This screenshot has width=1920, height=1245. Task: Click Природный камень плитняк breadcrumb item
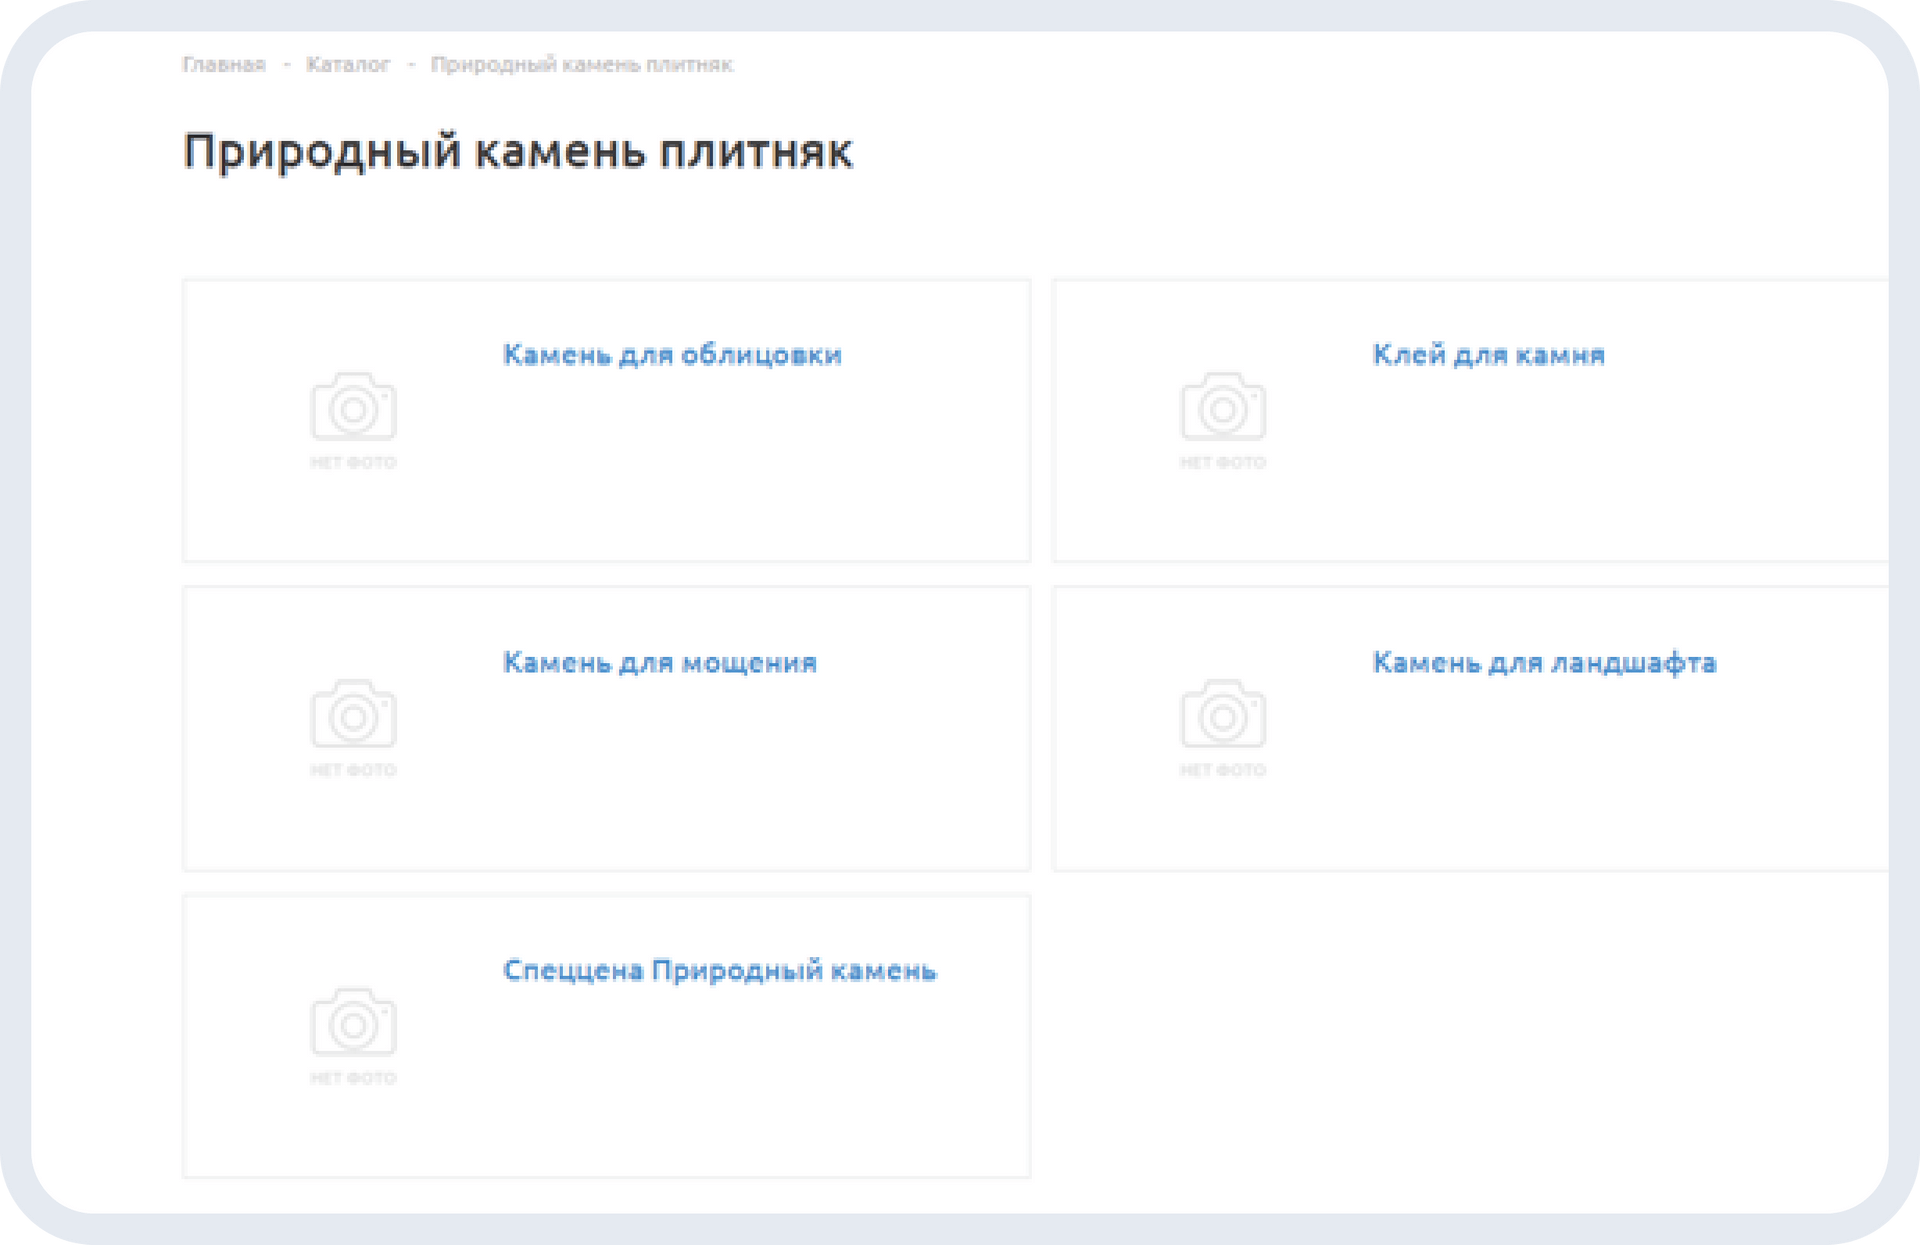pyautogui.click(x=582, y=65)
